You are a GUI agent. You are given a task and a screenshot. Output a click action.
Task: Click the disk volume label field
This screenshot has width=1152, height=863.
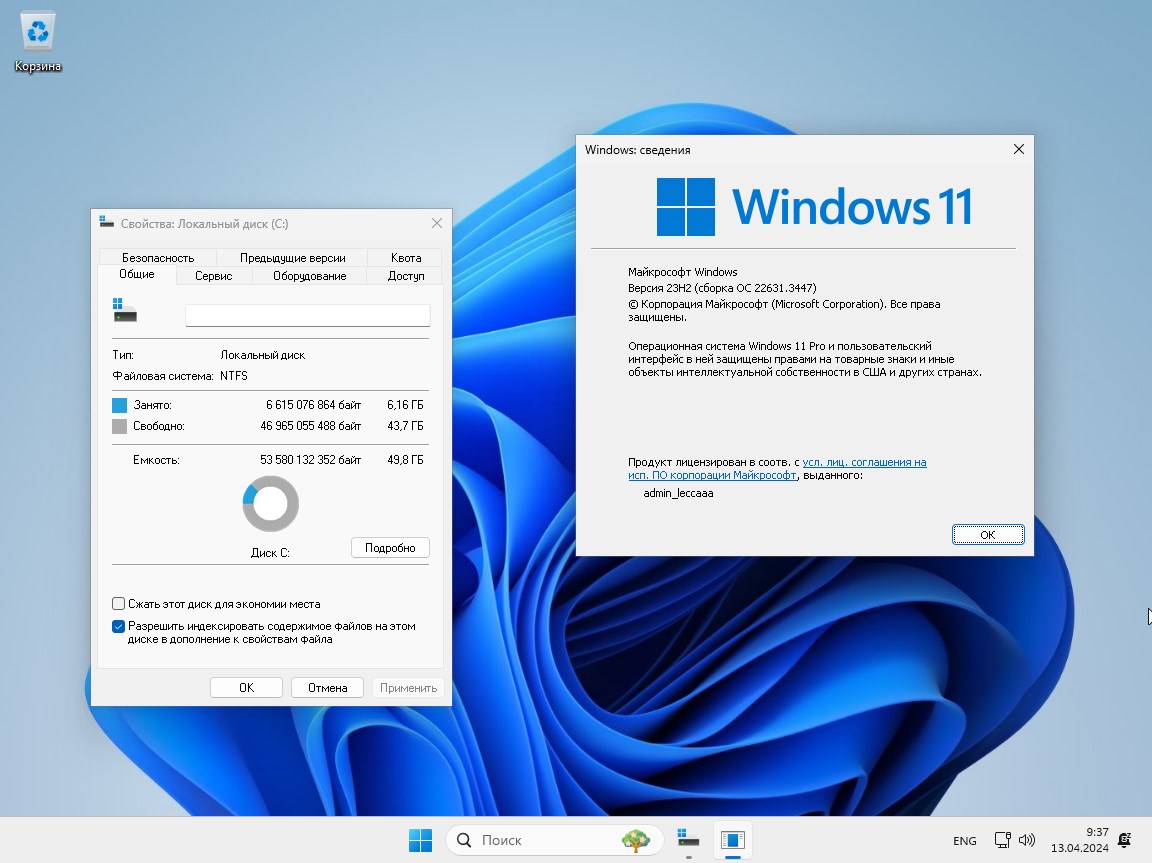point(307,315)
